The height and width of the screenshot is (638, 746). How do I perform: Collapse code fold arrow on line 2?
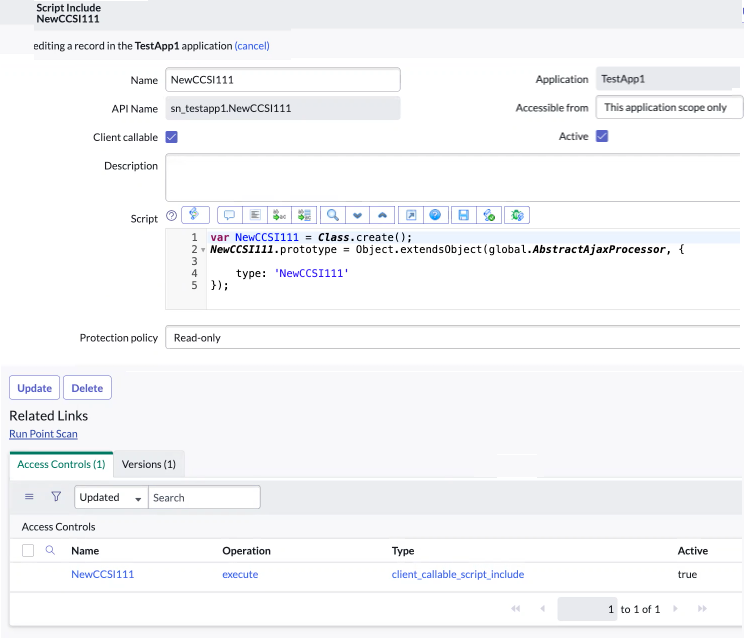pos(203,250)
